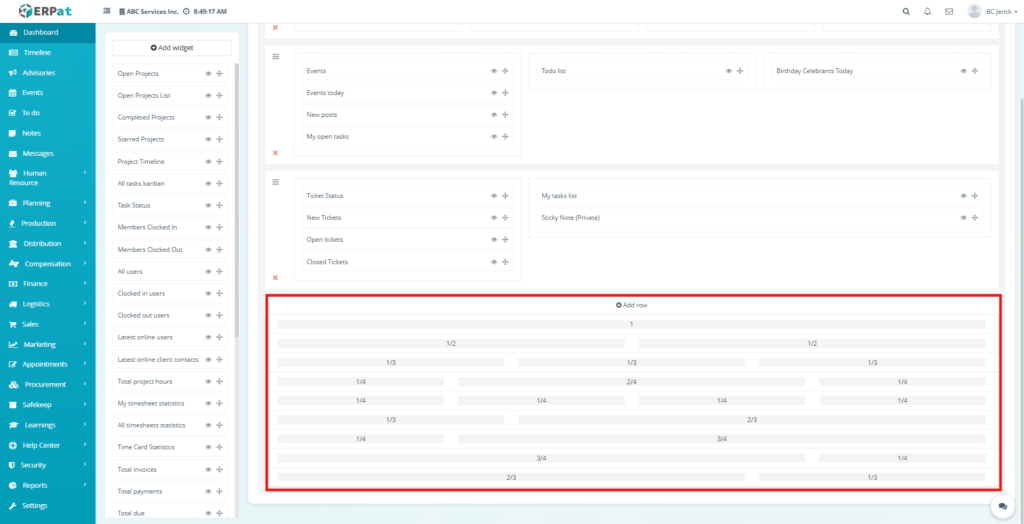Click the move icon for Task Status widget

tap(219, 205)
